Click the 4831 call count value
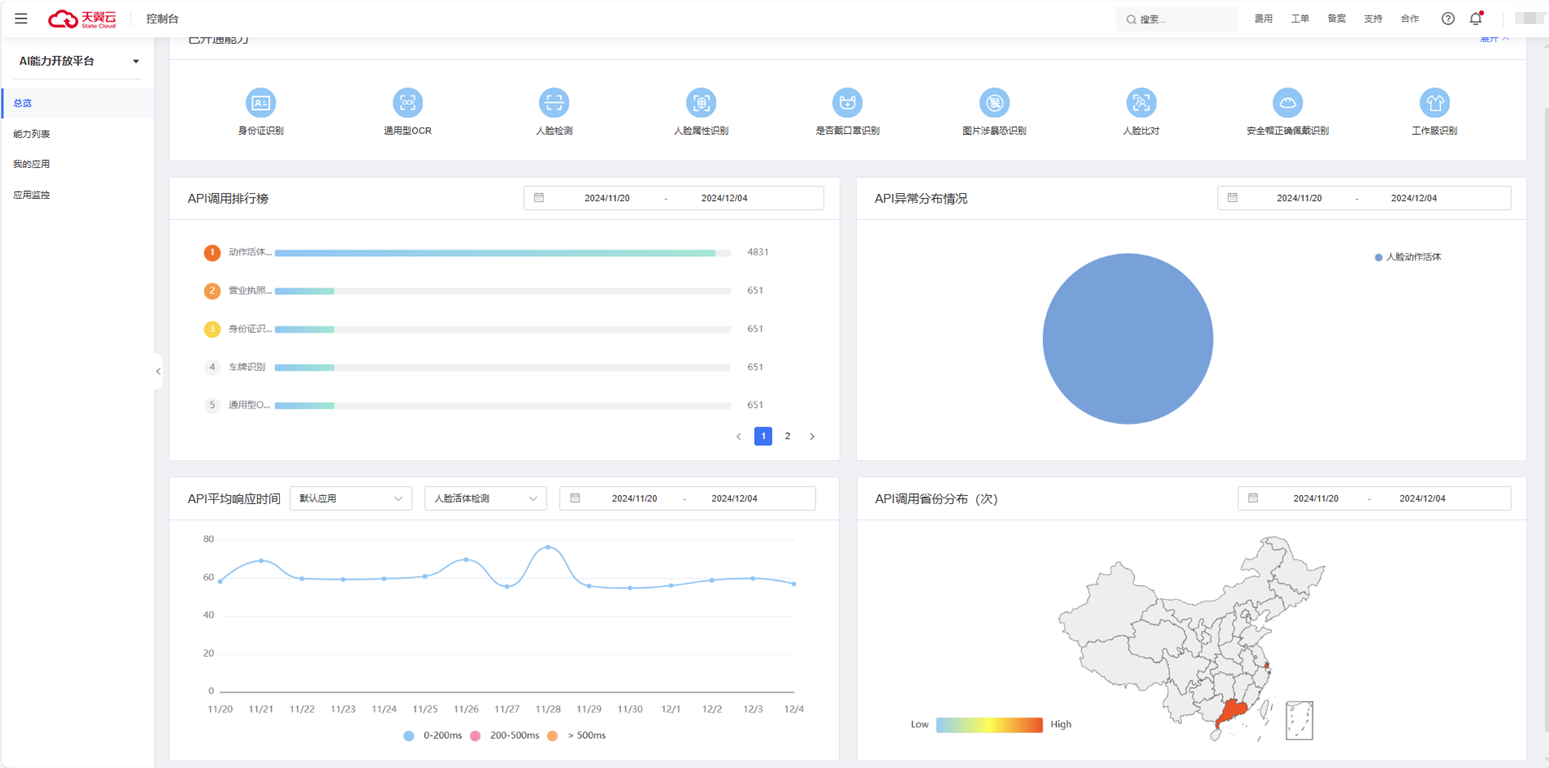 (758, 252)
